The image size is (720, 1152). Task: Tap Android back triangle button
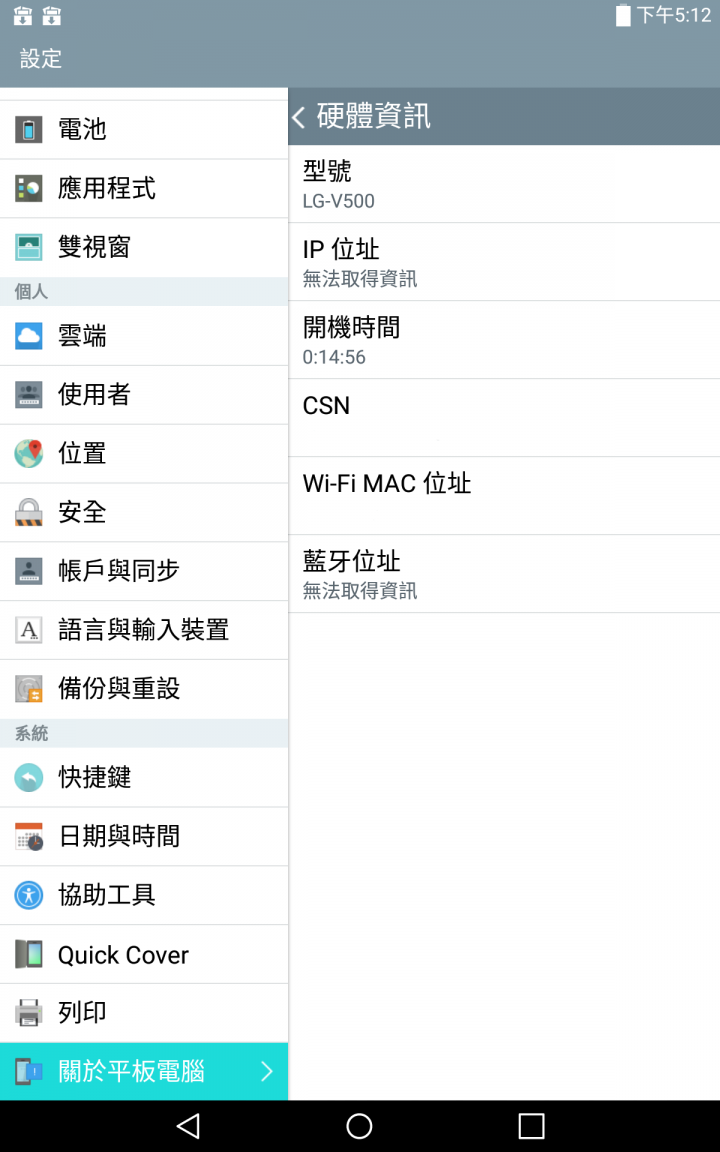[x=189, y=1126]
